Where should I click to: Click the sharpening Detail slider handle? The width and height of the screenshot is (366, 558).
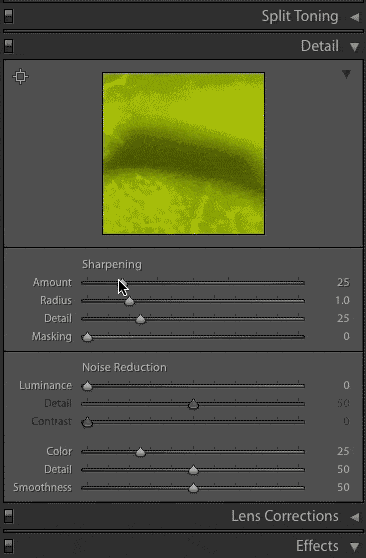(141, 319)
